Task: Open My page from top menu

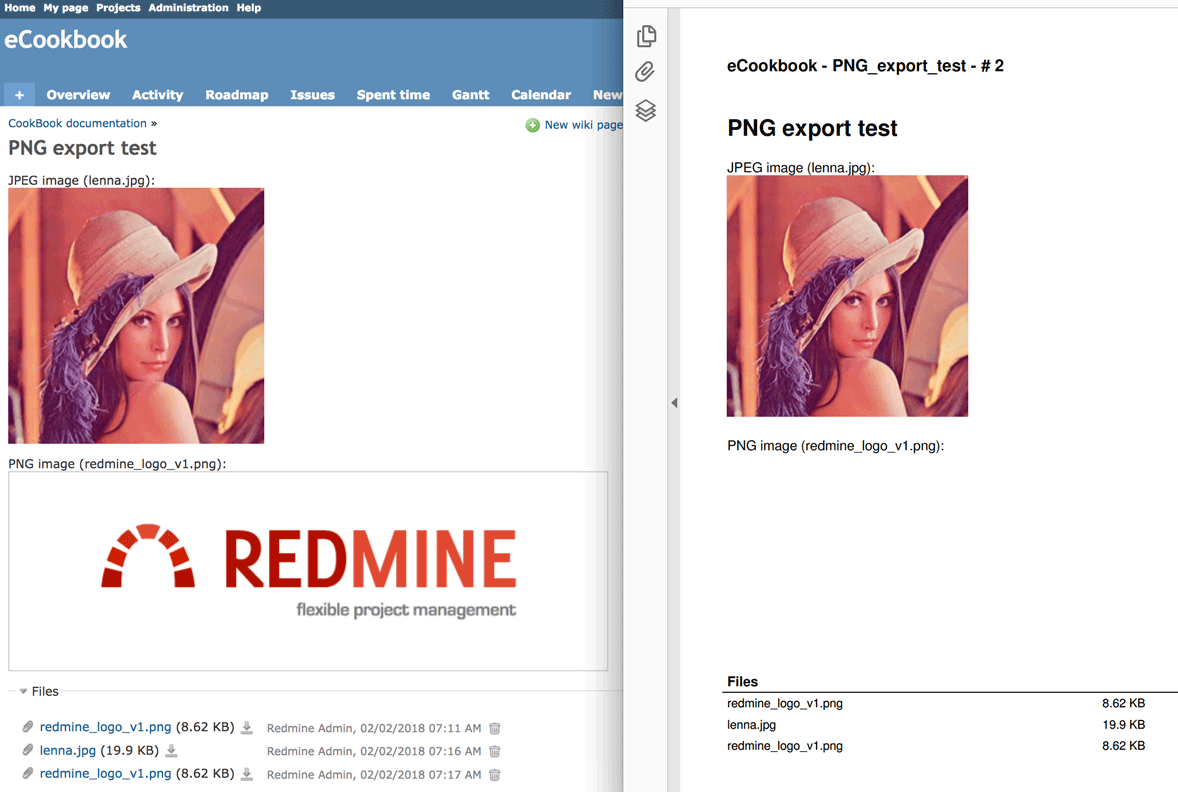Action: (65, 8)
